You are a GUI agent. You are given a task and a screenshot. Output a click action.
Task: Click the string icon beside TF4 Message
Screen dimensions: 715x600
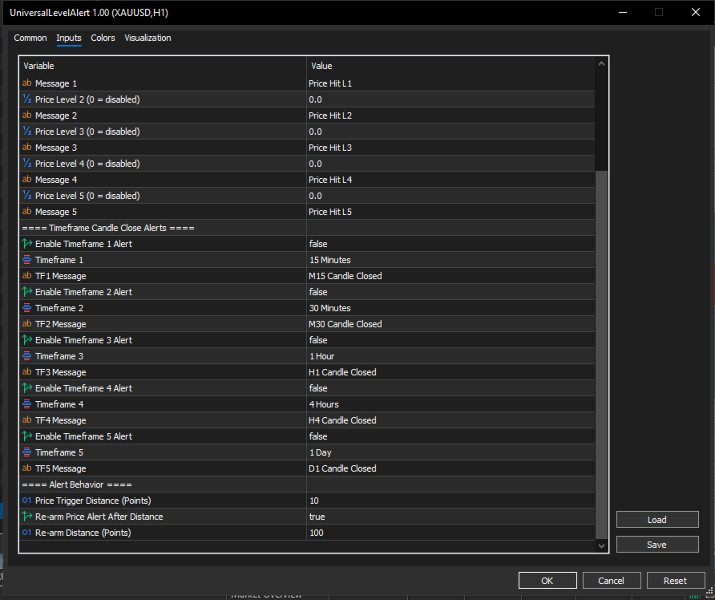tap(27, 420)
